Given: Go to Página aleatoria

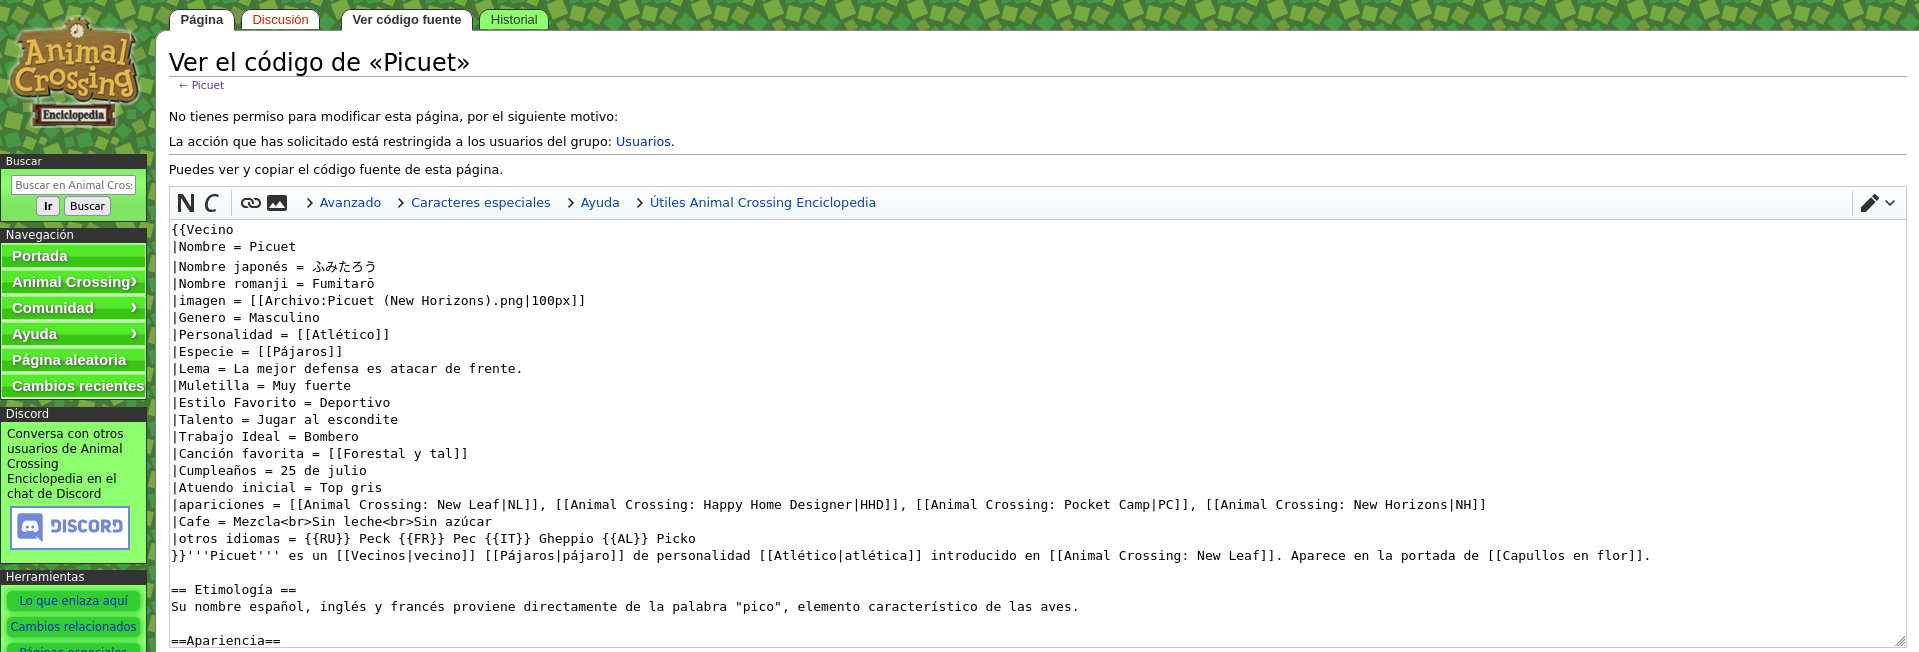Looking at the screenshot, I should point(74,360).
